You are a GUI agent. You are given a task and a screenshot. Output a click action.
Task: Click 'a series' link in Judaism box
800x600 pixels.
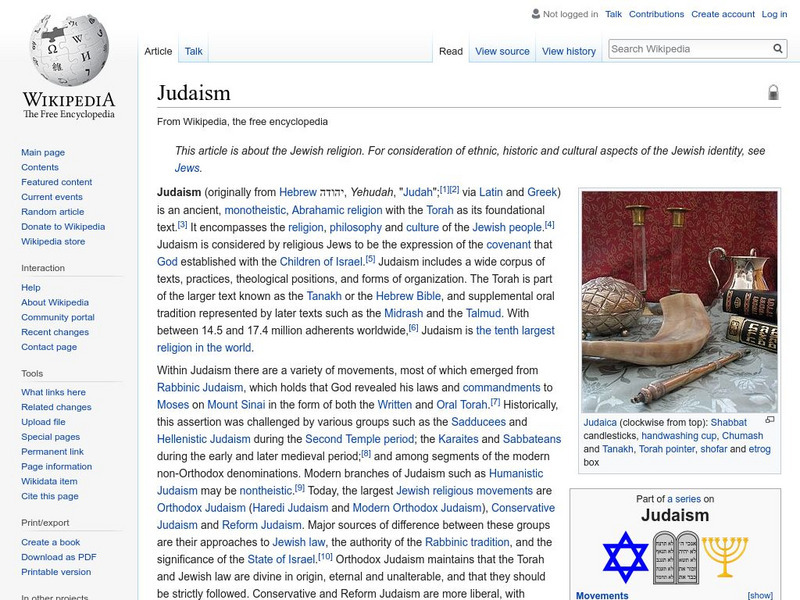[x=684, y=499]
